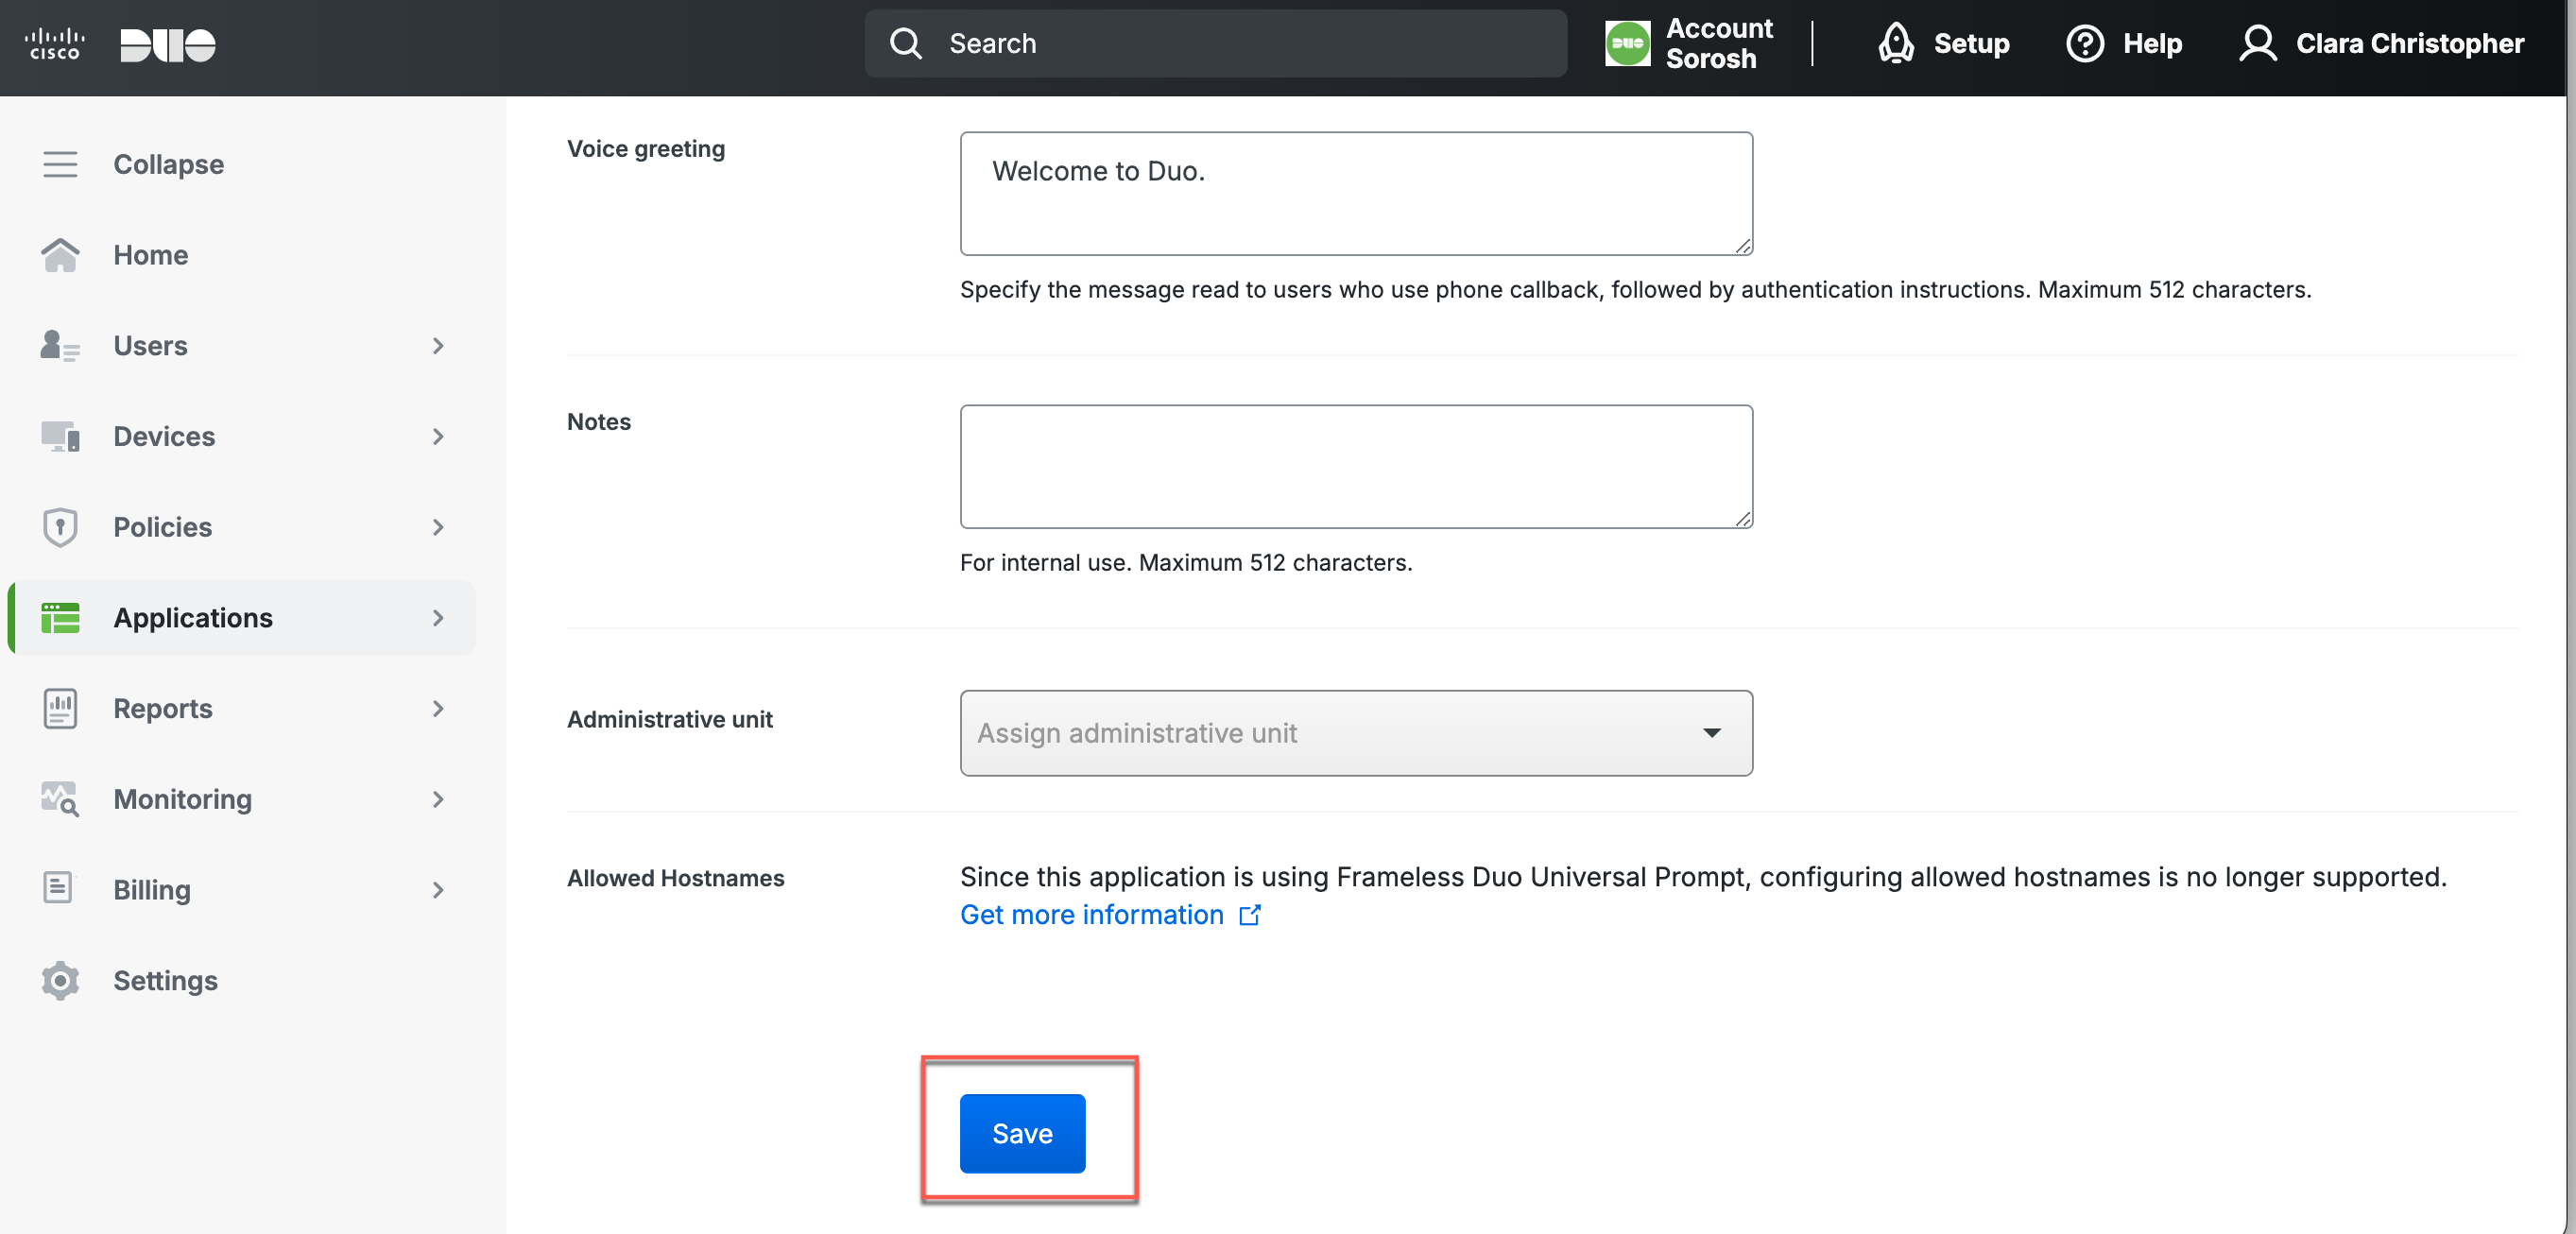This screenshot has width=2576, height=1234.
Task: Open Settings via the gear icon
Action: coord(60,980)
